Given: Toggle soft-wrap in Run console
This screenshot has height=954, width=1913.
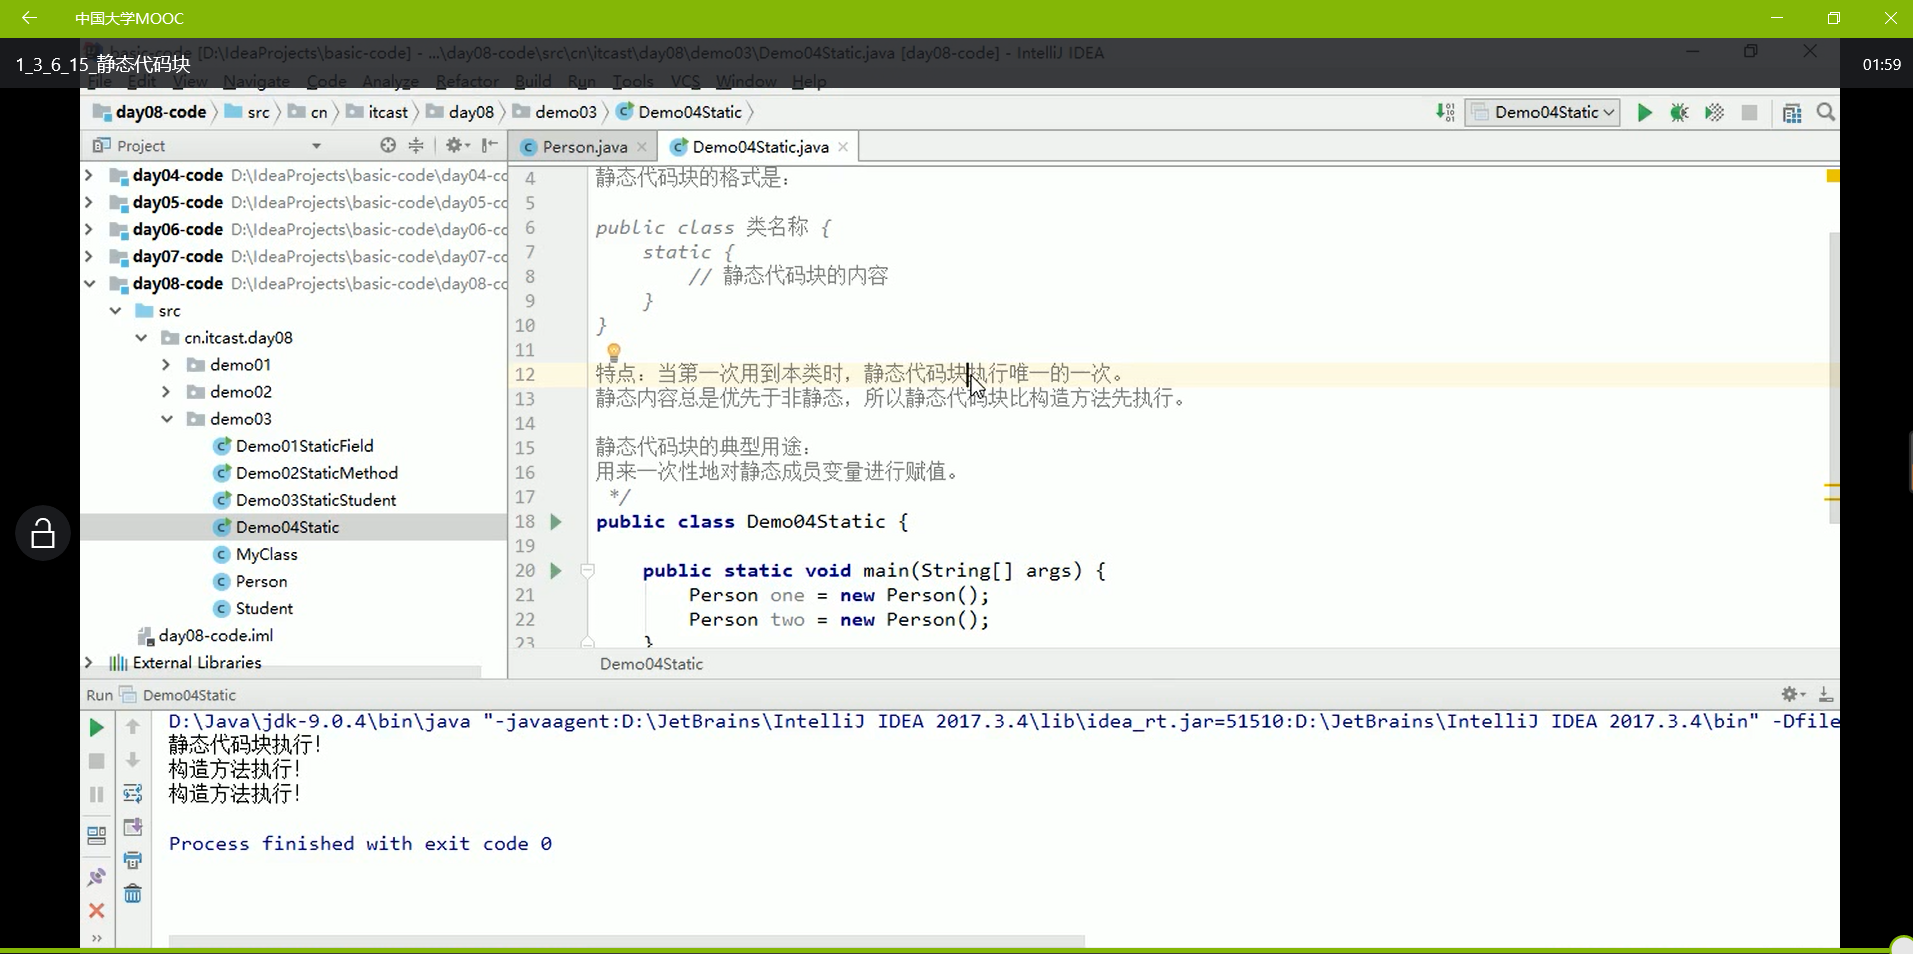Looking at the screenshot, I should point(132,794).
